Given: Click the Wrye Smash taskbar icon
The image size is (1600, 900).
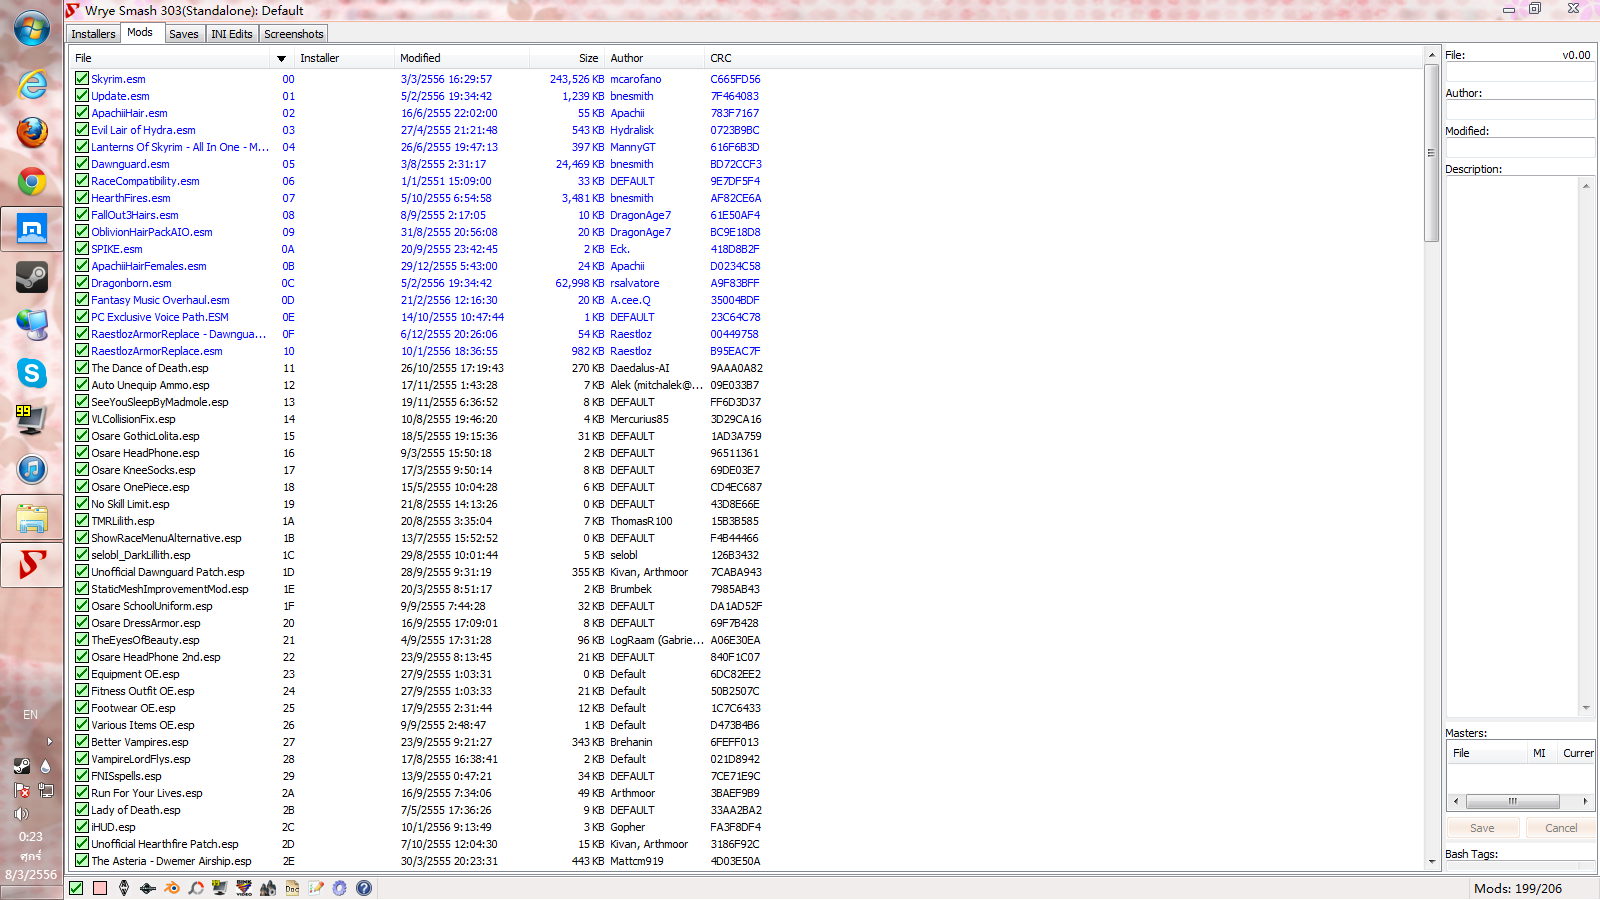Looking at the screenshot, I should pyautogui.click(x=32, y=565).
